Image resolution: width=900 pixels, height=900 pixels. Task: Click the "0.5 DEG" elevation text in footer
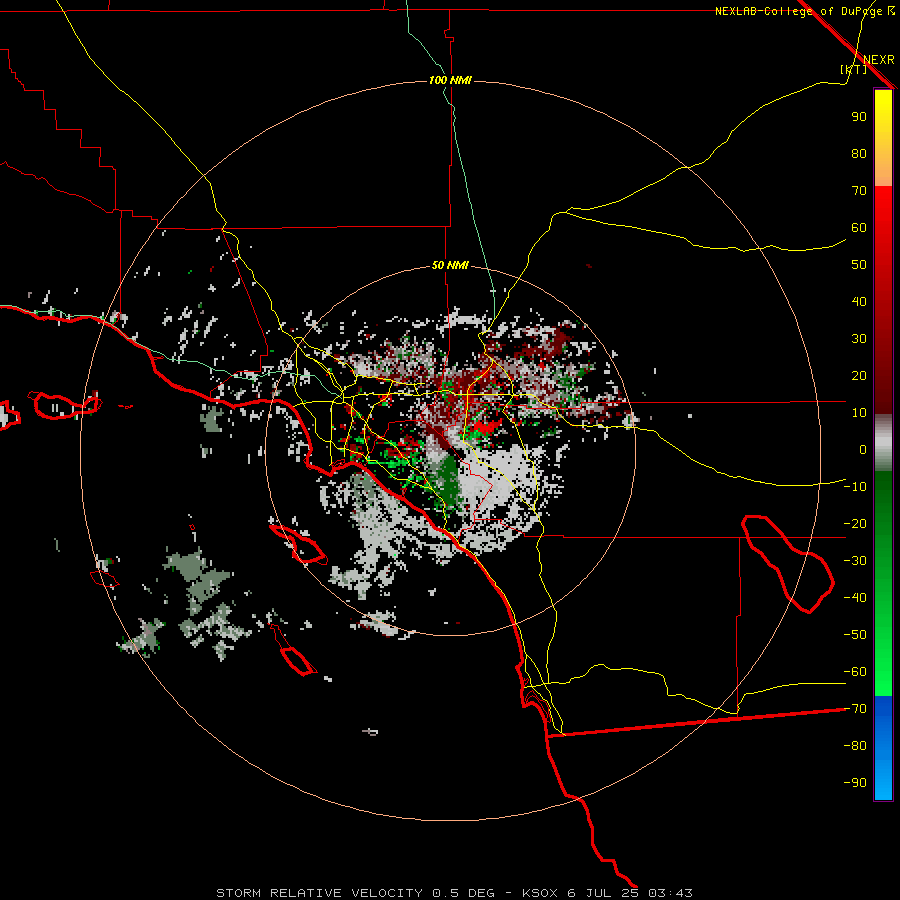[463, 893]
